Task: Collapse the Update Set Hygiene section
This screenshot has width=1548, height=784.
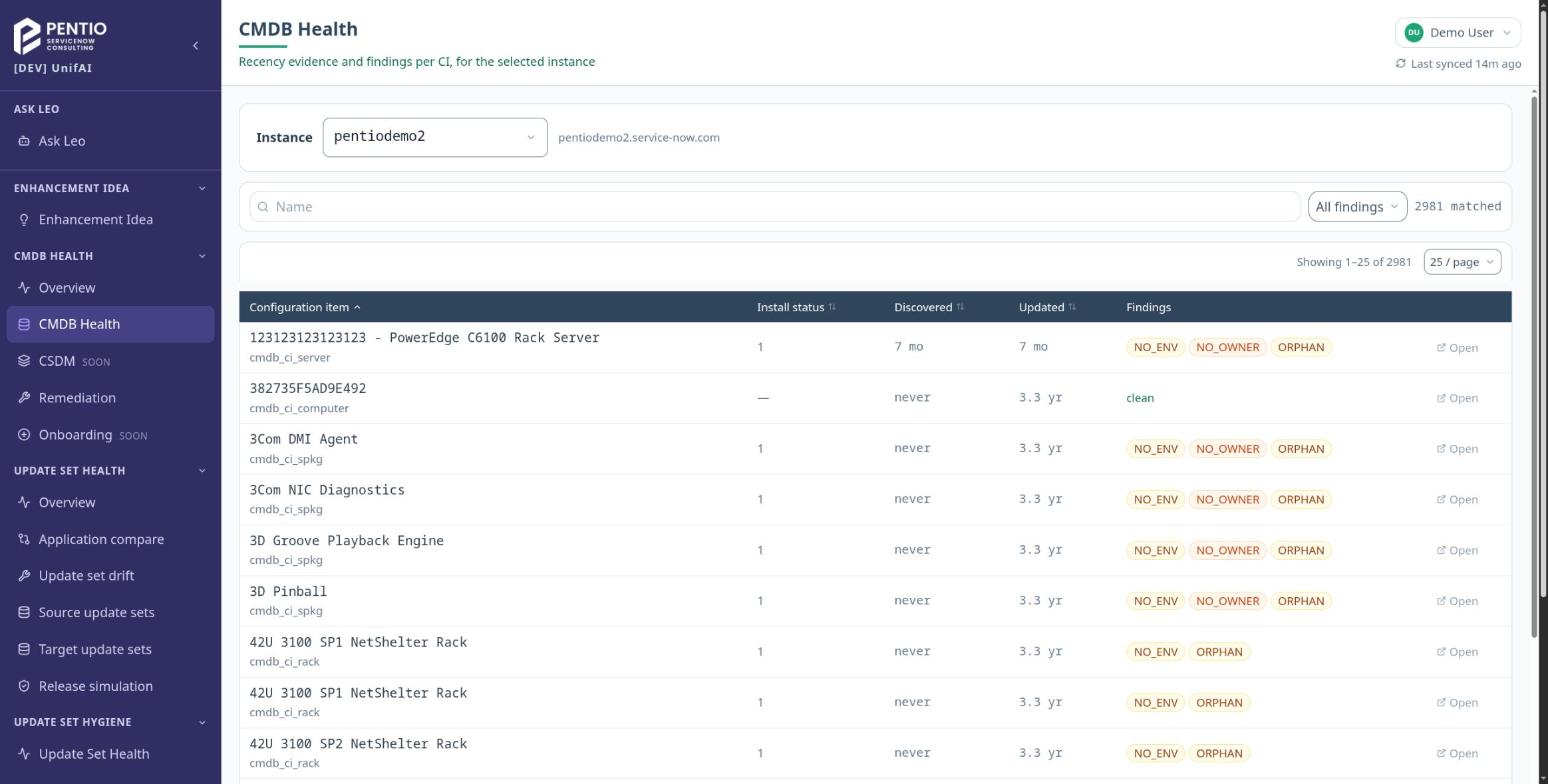Action: [202, 722]
